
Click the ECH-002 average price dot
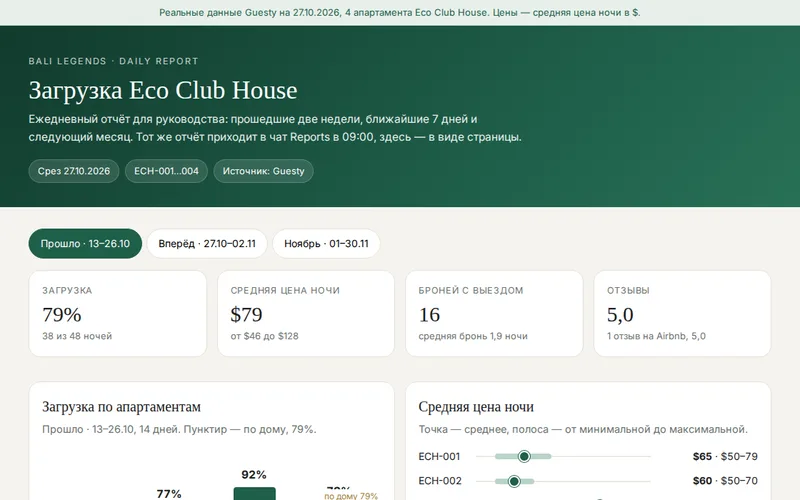pos(514,481)
